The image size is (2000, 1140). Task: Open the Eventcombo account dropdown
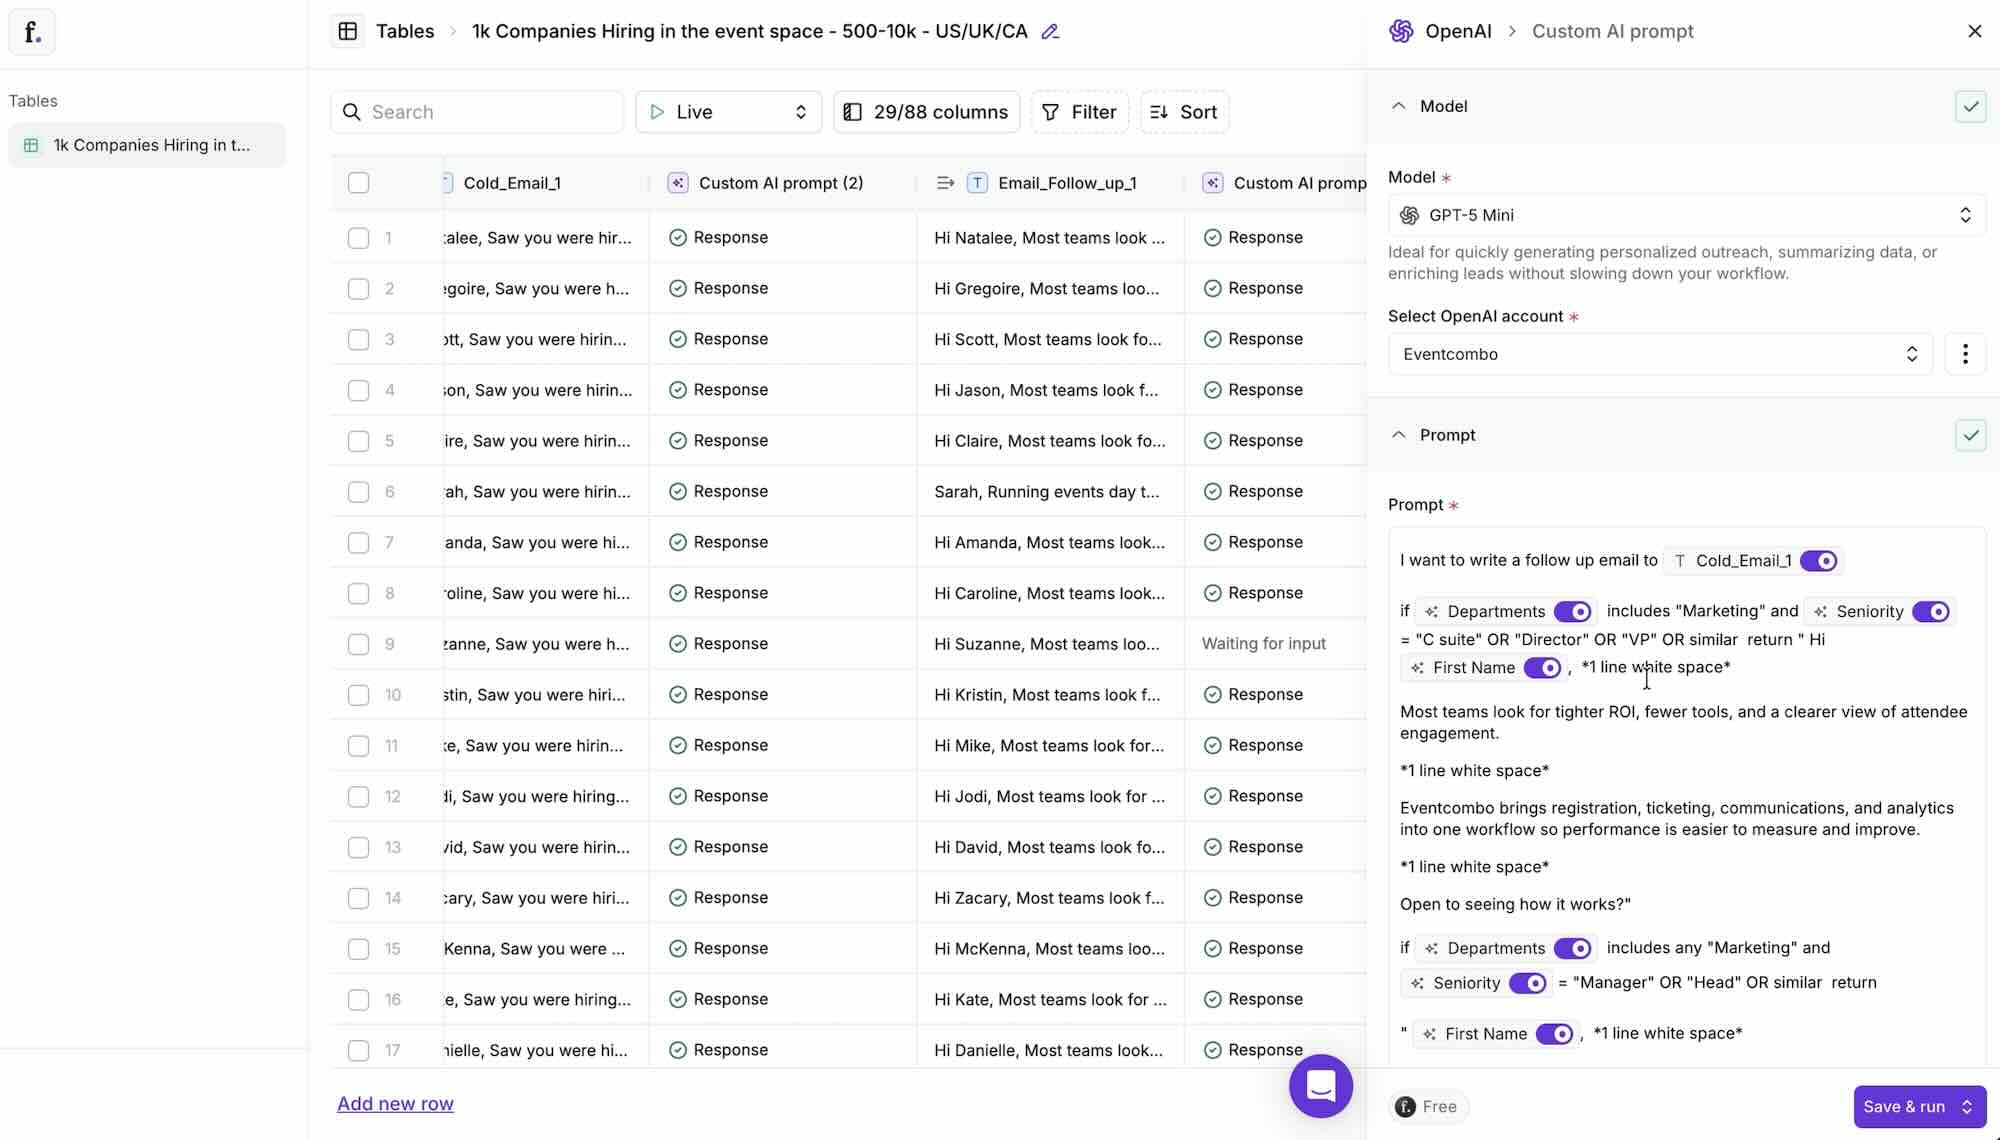(1659, 354)
